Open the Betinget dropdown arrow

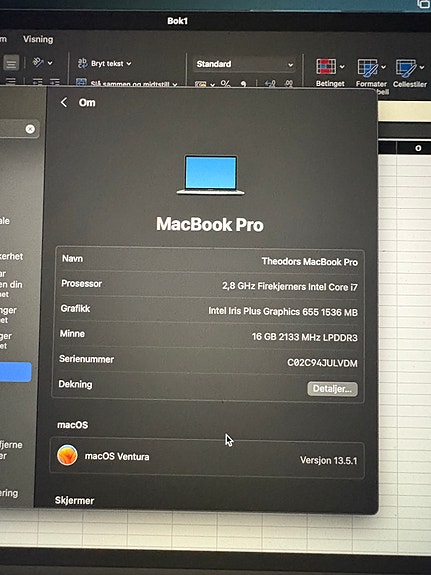(342, 67)
